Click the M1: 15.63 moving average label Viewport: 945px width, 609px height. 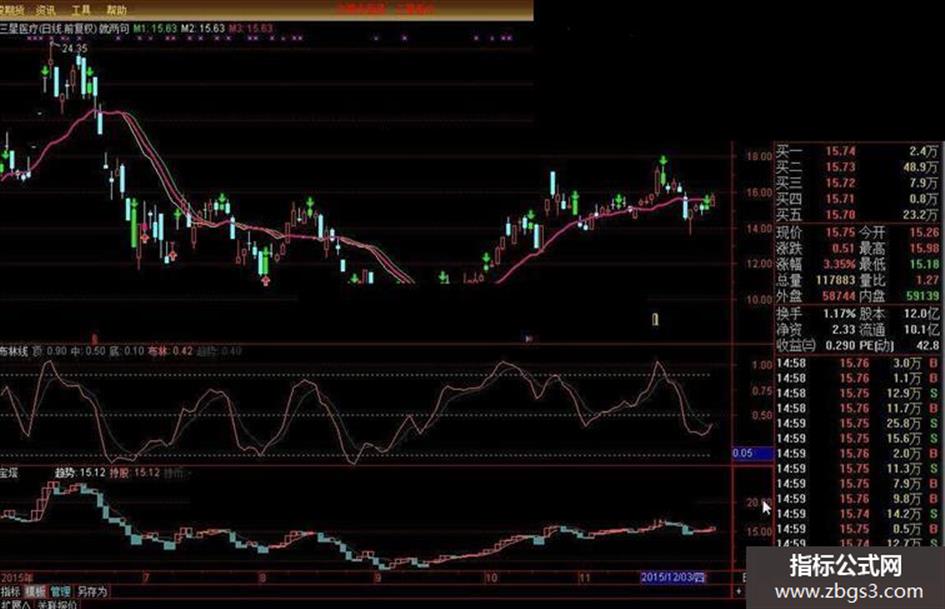pos(155,28)
